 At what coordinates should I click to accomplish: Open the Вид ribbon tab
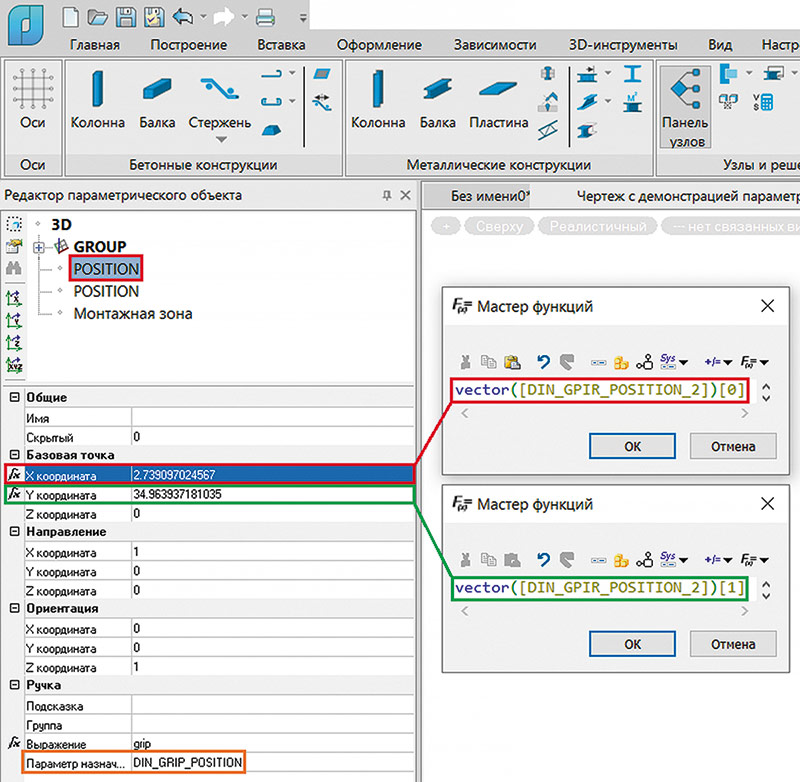(720, 45)
